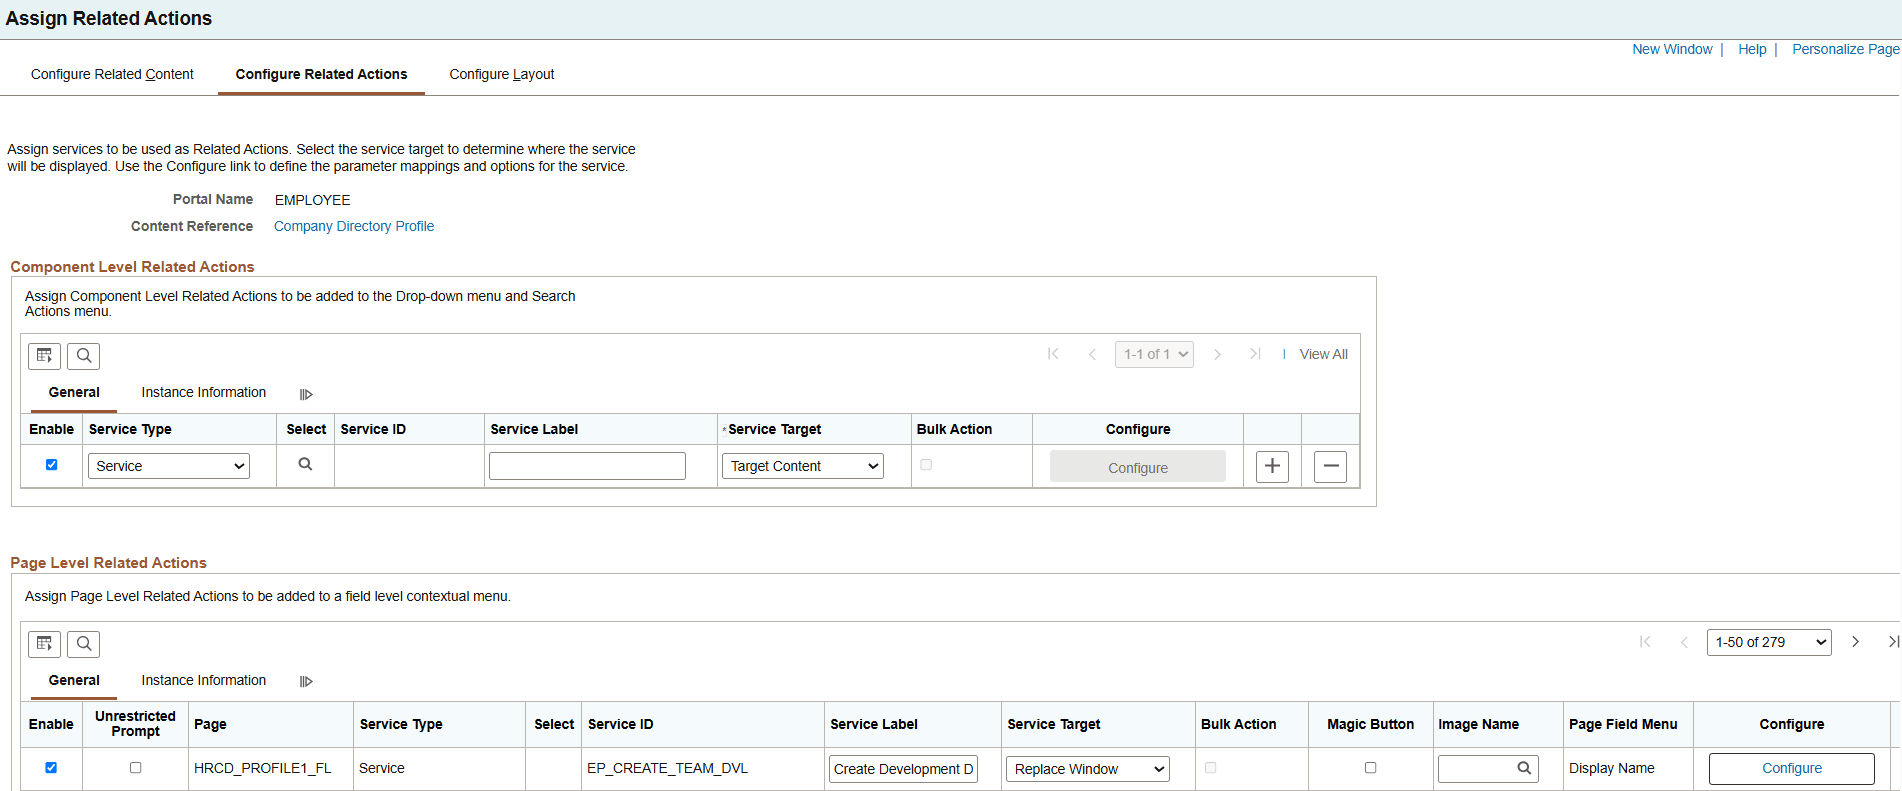The image size is (1902, 791).
Task: Toggle Enable checkbox for HRCD_PROFILE1_FL row
Action: click(x=51, y=768)
